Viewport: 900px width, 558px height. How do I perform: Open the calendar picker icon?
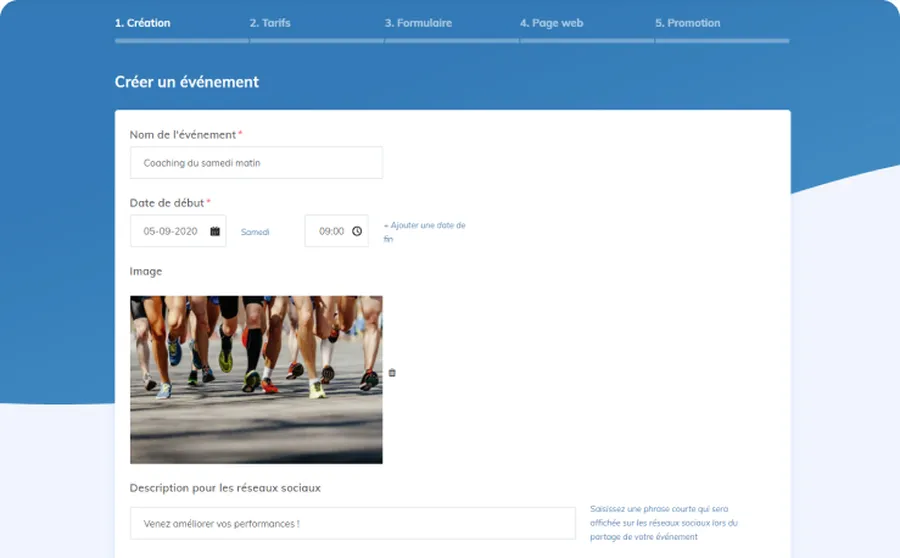coord(215,231)
